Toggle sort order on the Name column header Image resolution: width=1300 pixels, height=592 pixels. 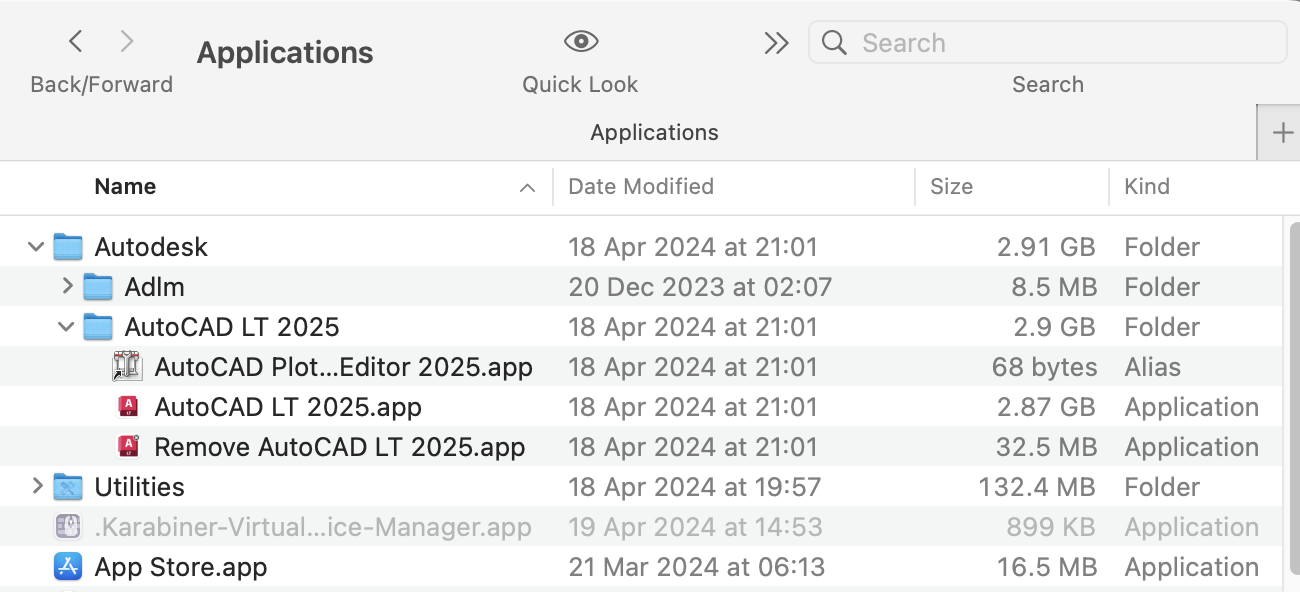pos(125,187)
